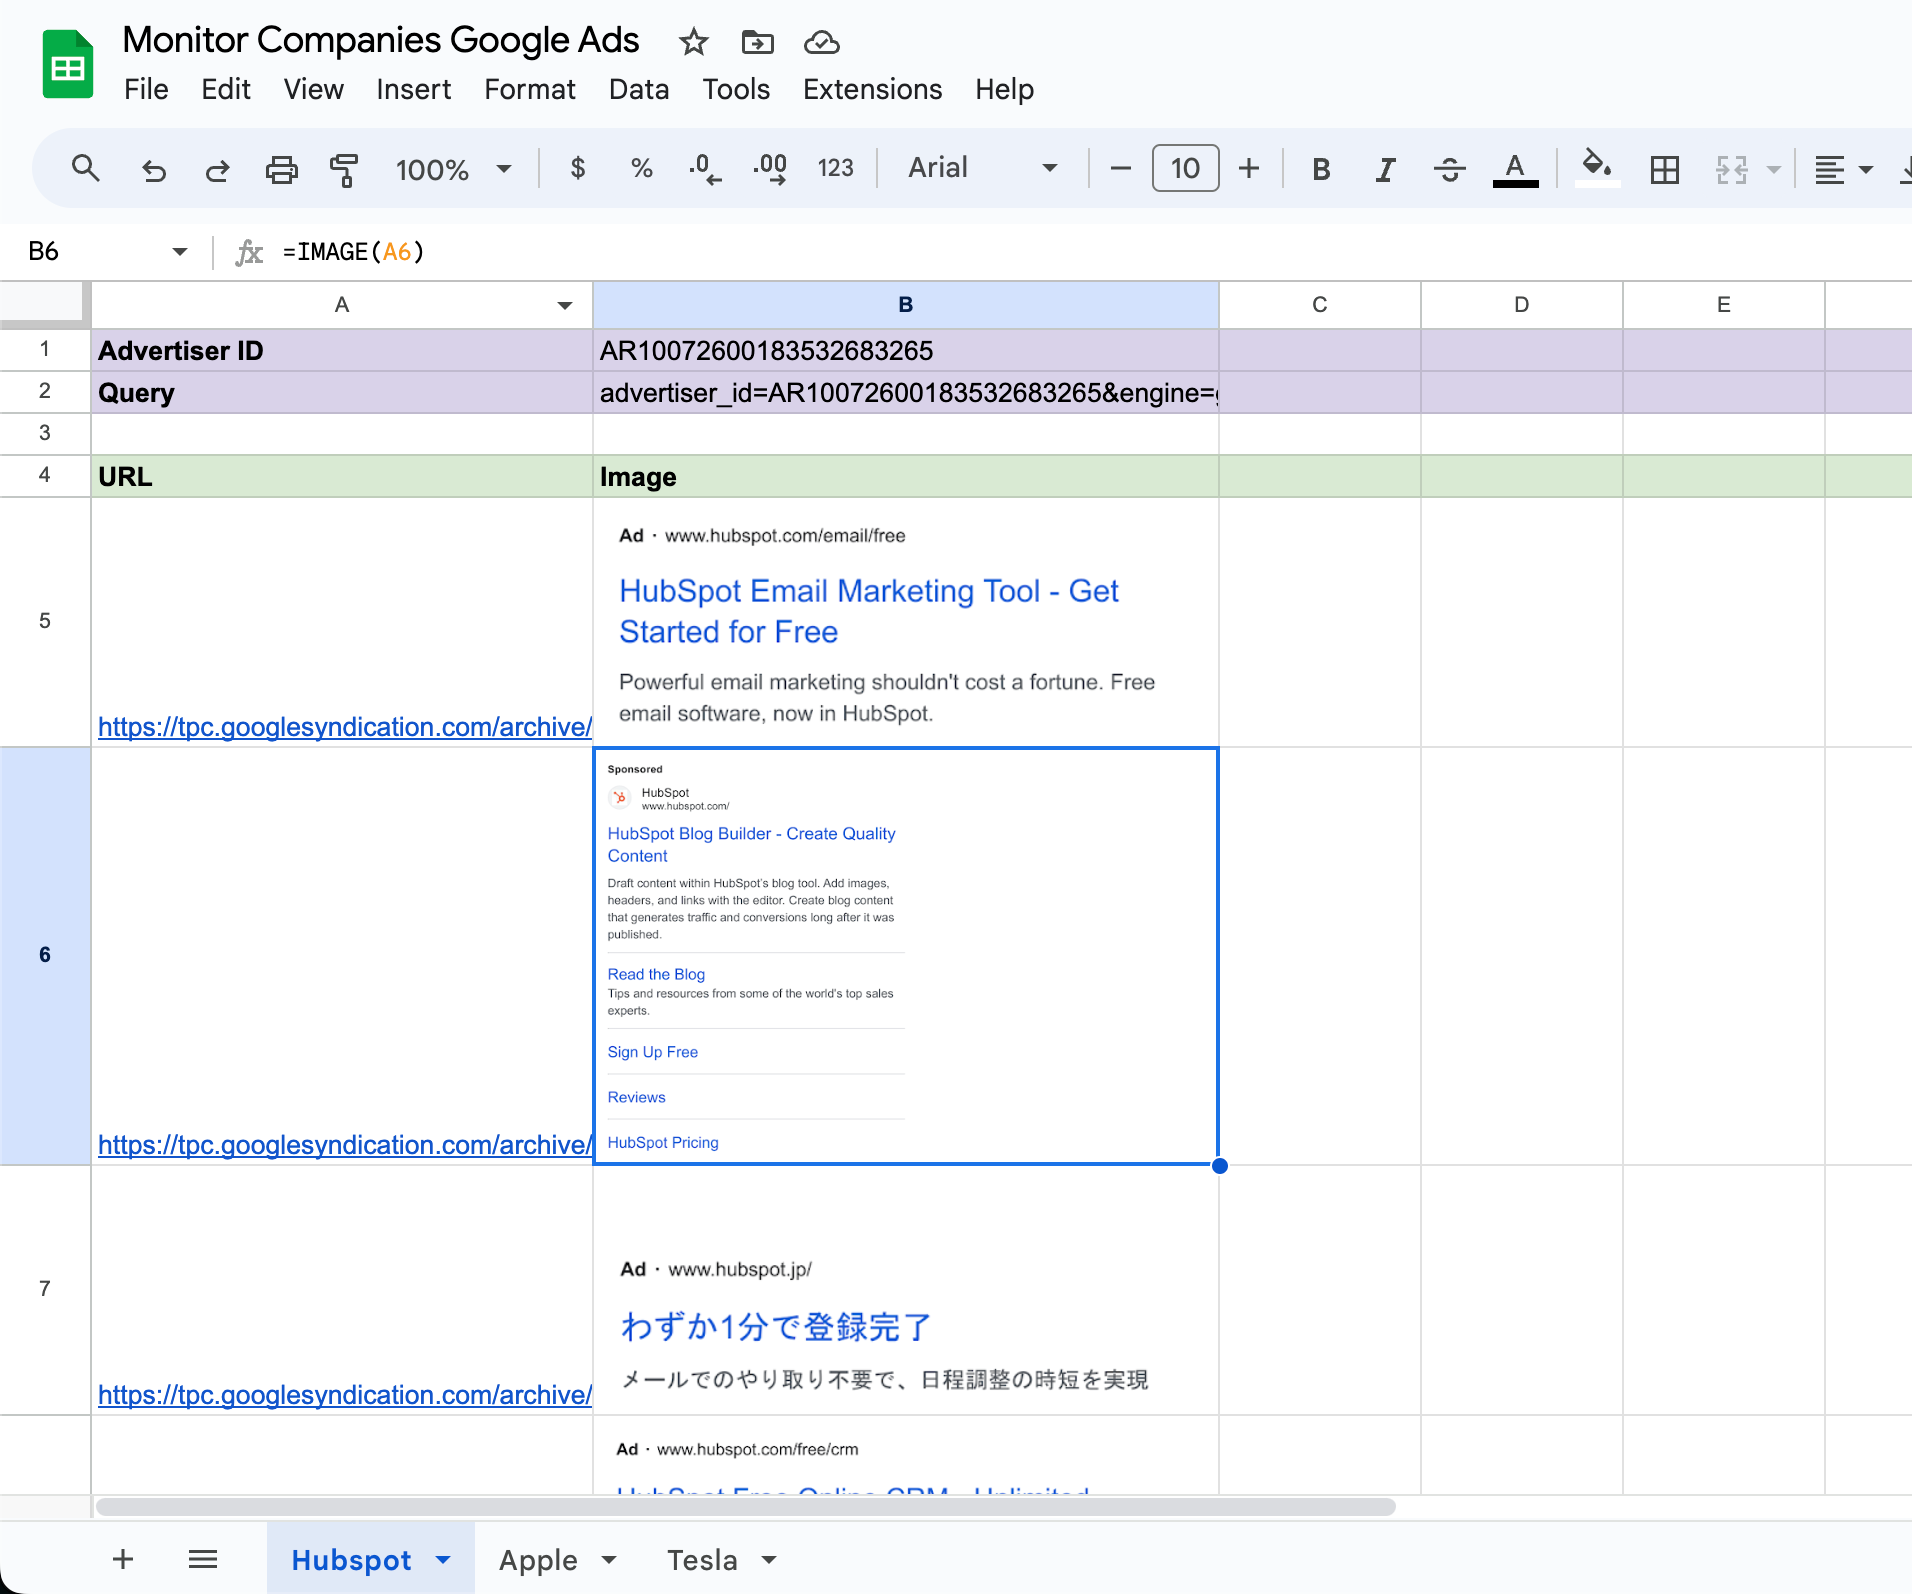Click the move to folder icon
1912x1594 pixels.
(x=757, y=42)
